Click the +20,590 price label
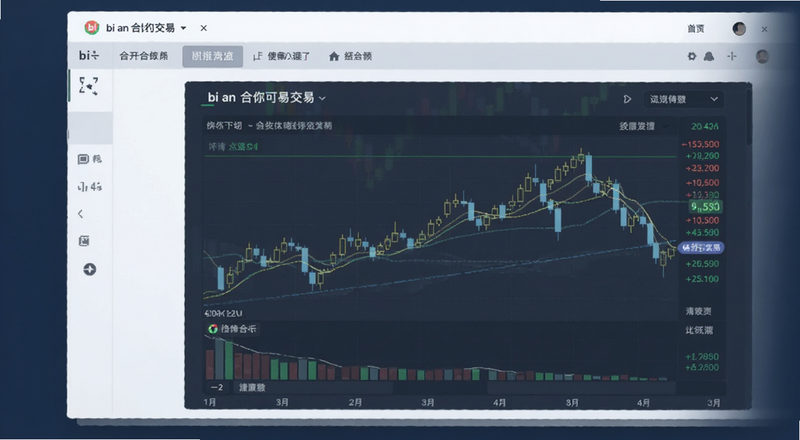Screen dimensions: 800x440 [703, 264]
